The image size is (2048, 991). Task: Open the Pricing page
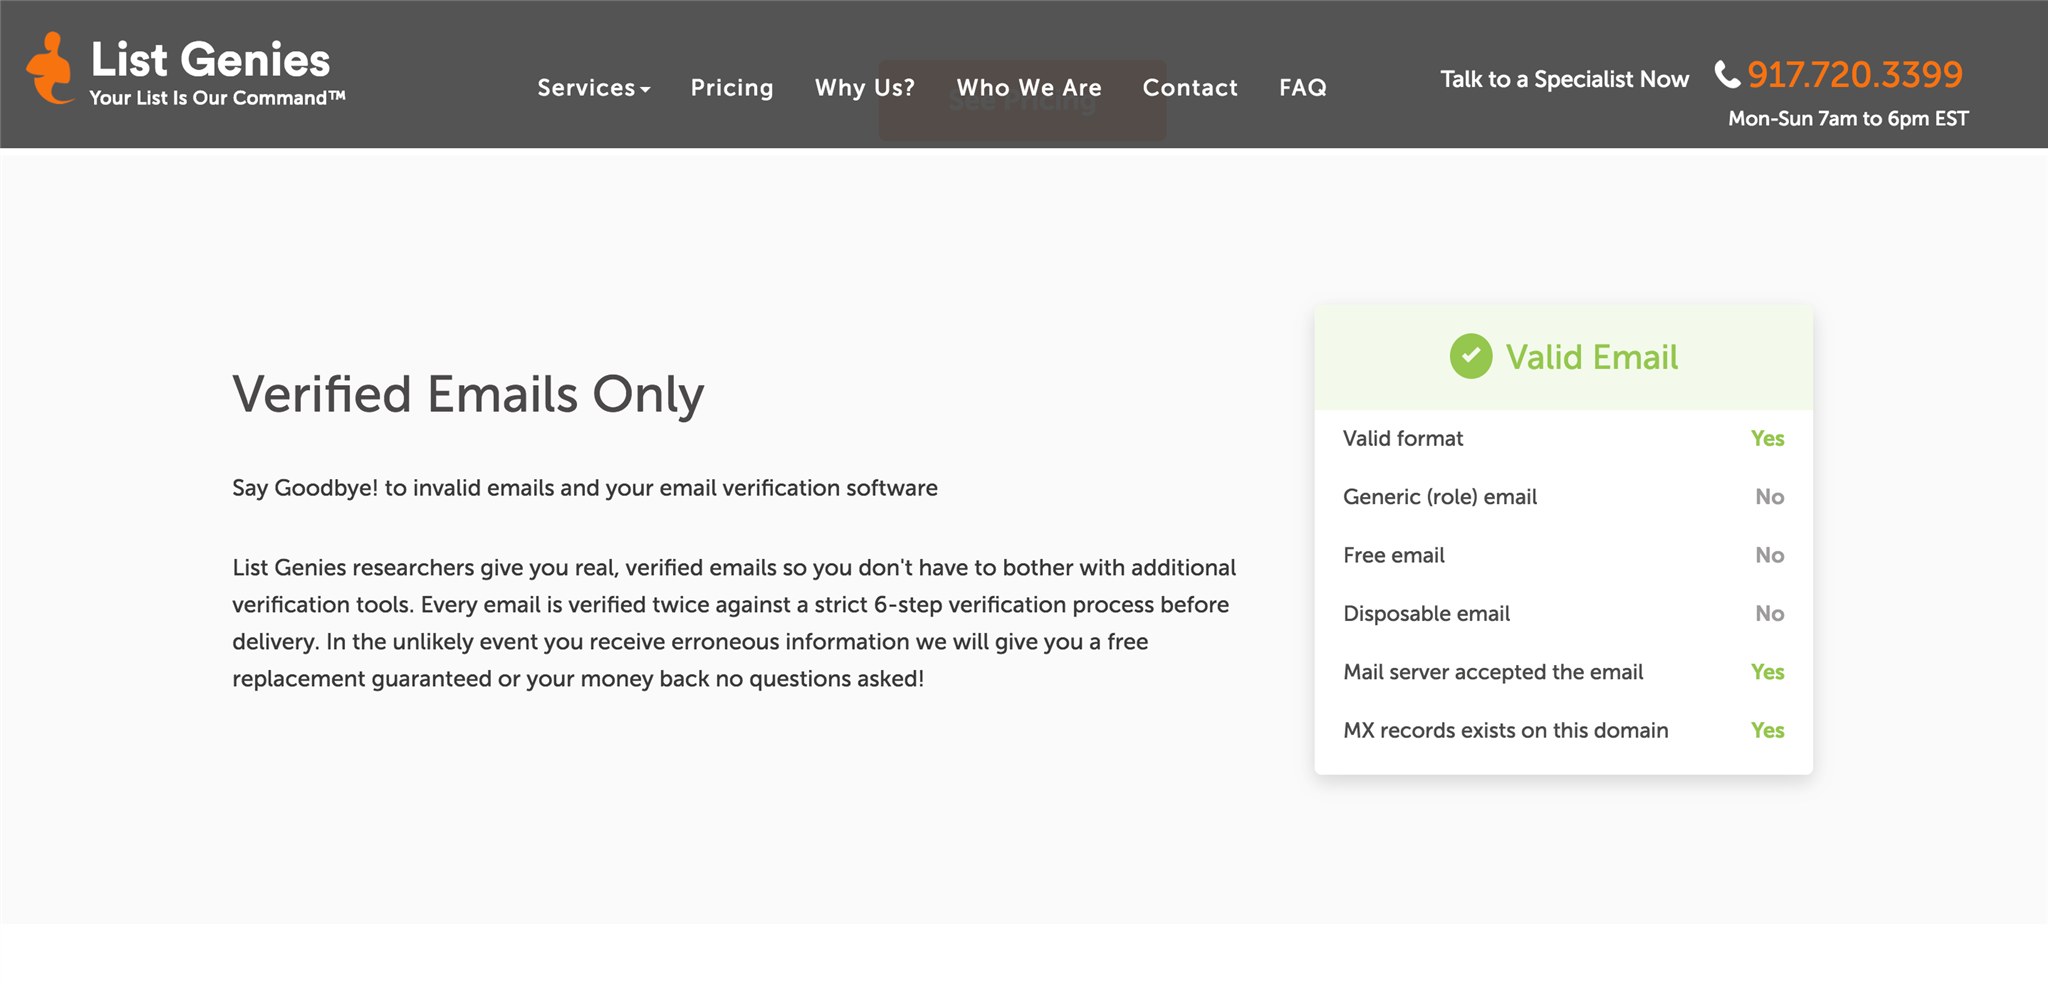tap(732, 88)
